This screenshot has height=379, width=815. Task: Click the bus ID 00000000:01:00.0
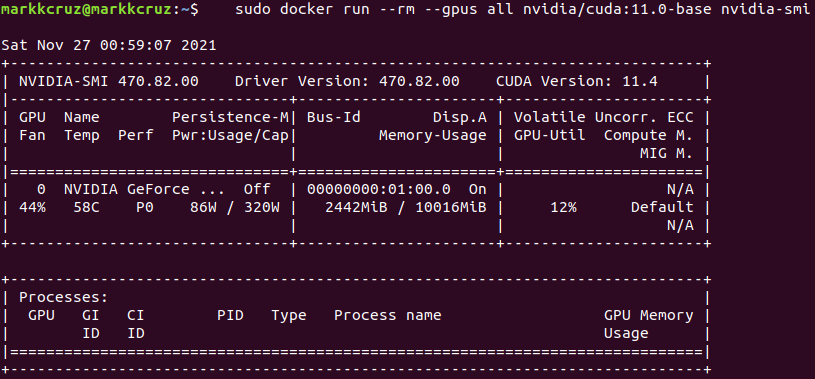379,189
